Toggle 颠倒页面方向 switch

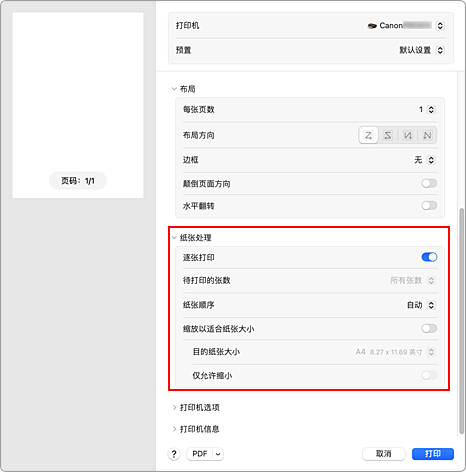pyautogui.click(x=429, y=183)
